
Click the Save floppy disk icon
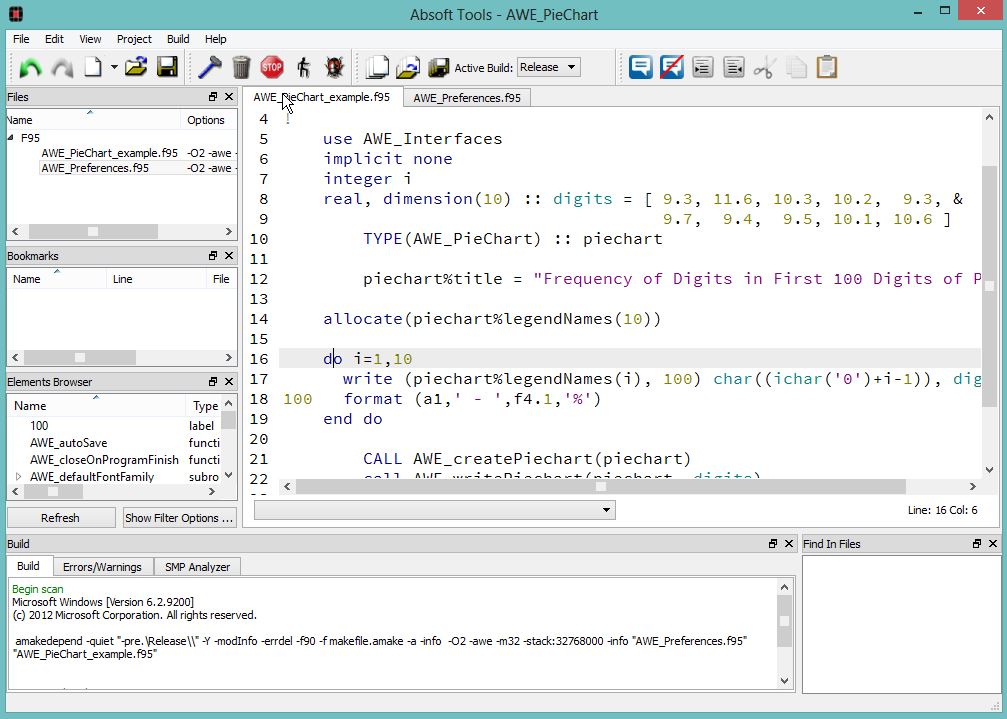click(167, 68)
